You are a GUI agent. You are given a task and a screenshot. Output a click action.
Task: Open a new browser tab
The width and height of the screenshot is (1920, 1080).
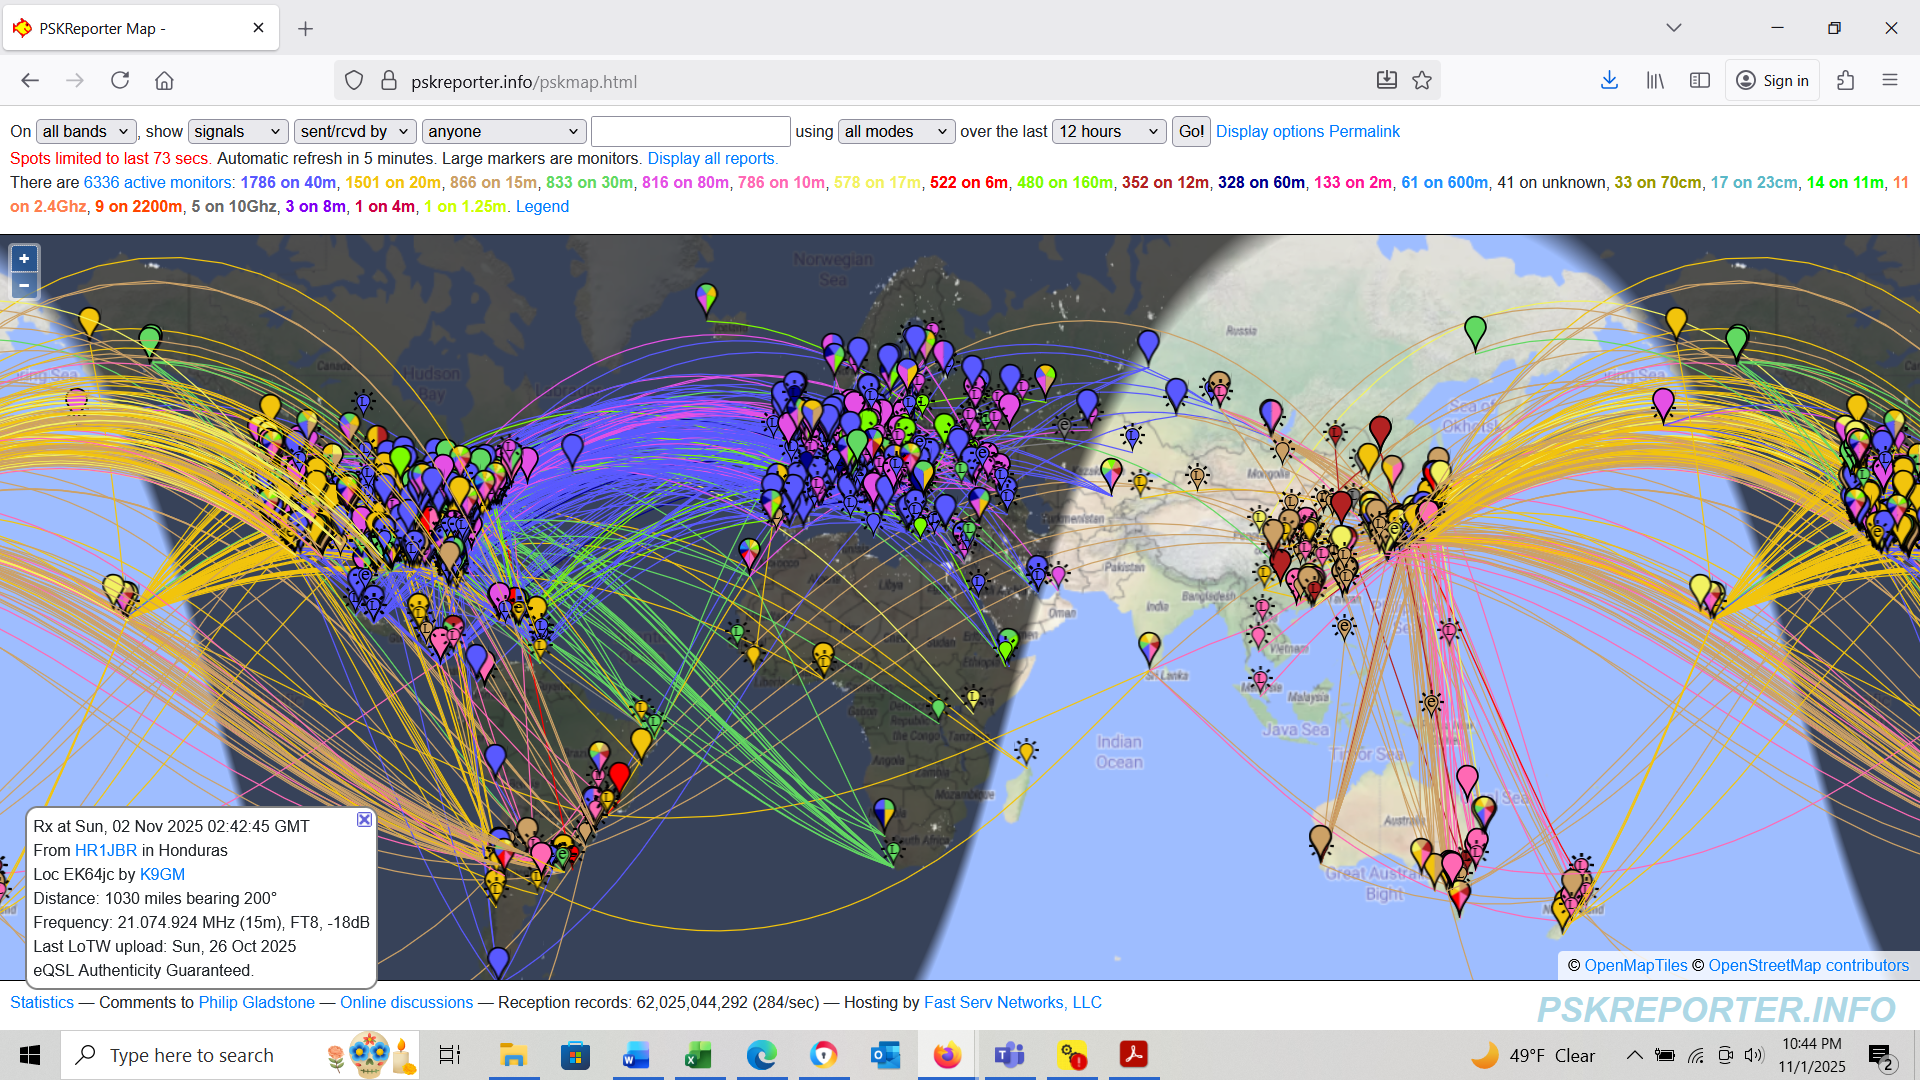click(306, 28)
